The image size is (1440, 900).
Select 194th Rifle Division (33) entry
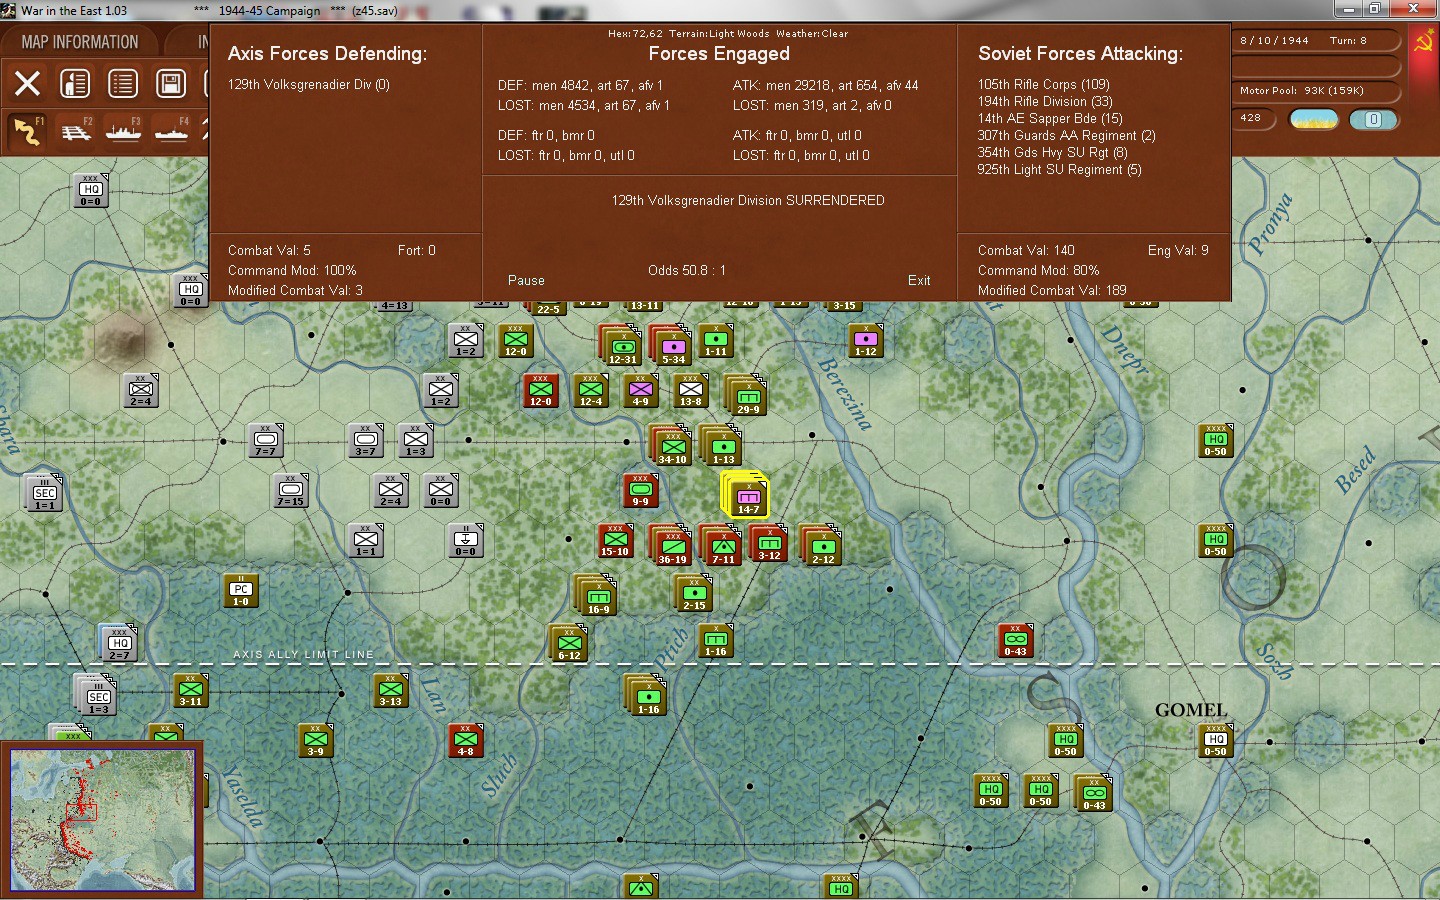click(x=1045, y=102)
